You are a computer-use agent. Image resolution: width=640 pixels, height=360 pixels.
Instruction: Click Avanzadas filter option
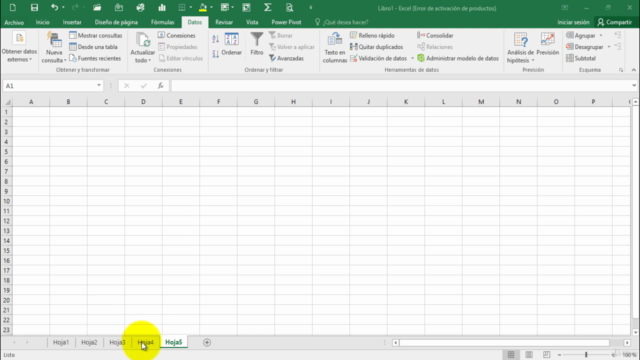(x=286, y=58)
